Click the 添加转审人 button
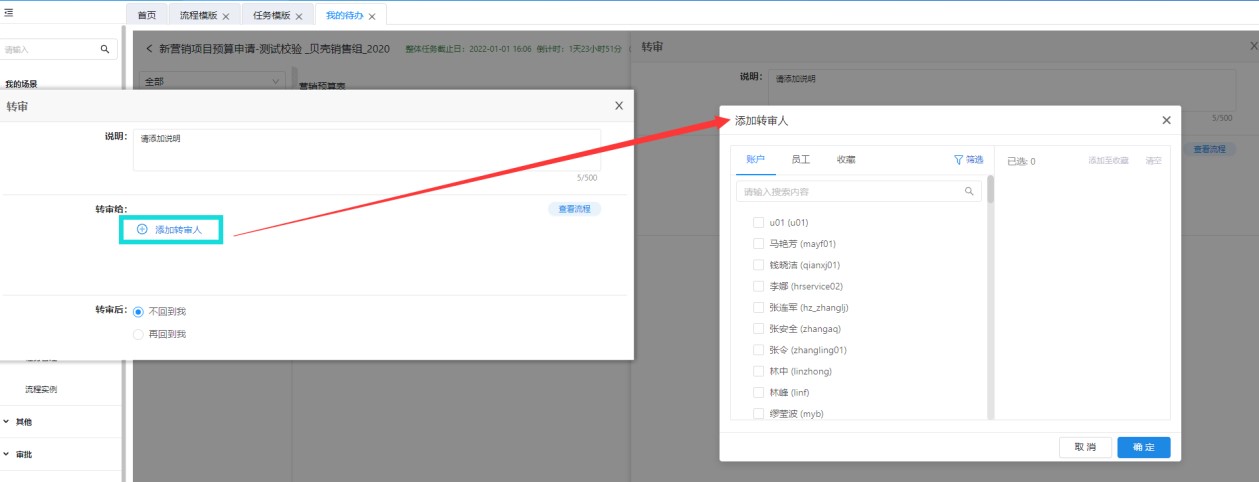 [x=170, y=230]
